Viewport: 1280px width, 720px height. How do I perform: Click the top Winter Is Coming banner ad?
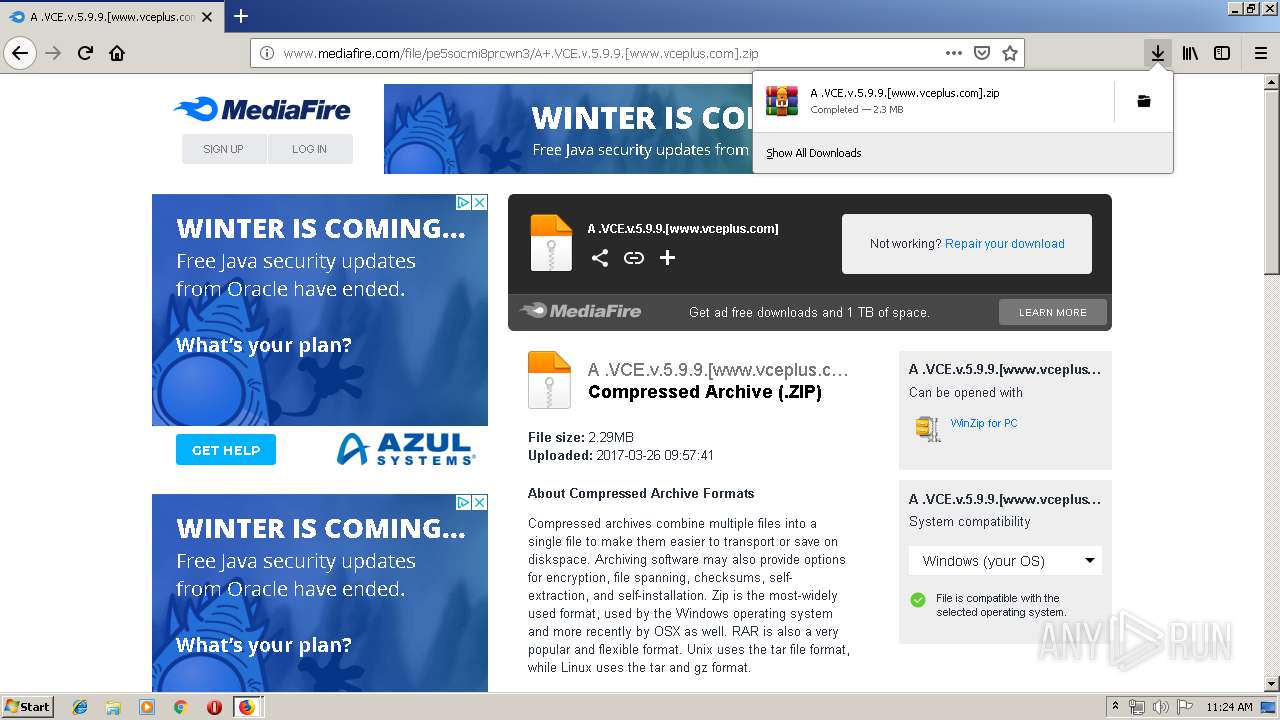click(x=568, y=129)
